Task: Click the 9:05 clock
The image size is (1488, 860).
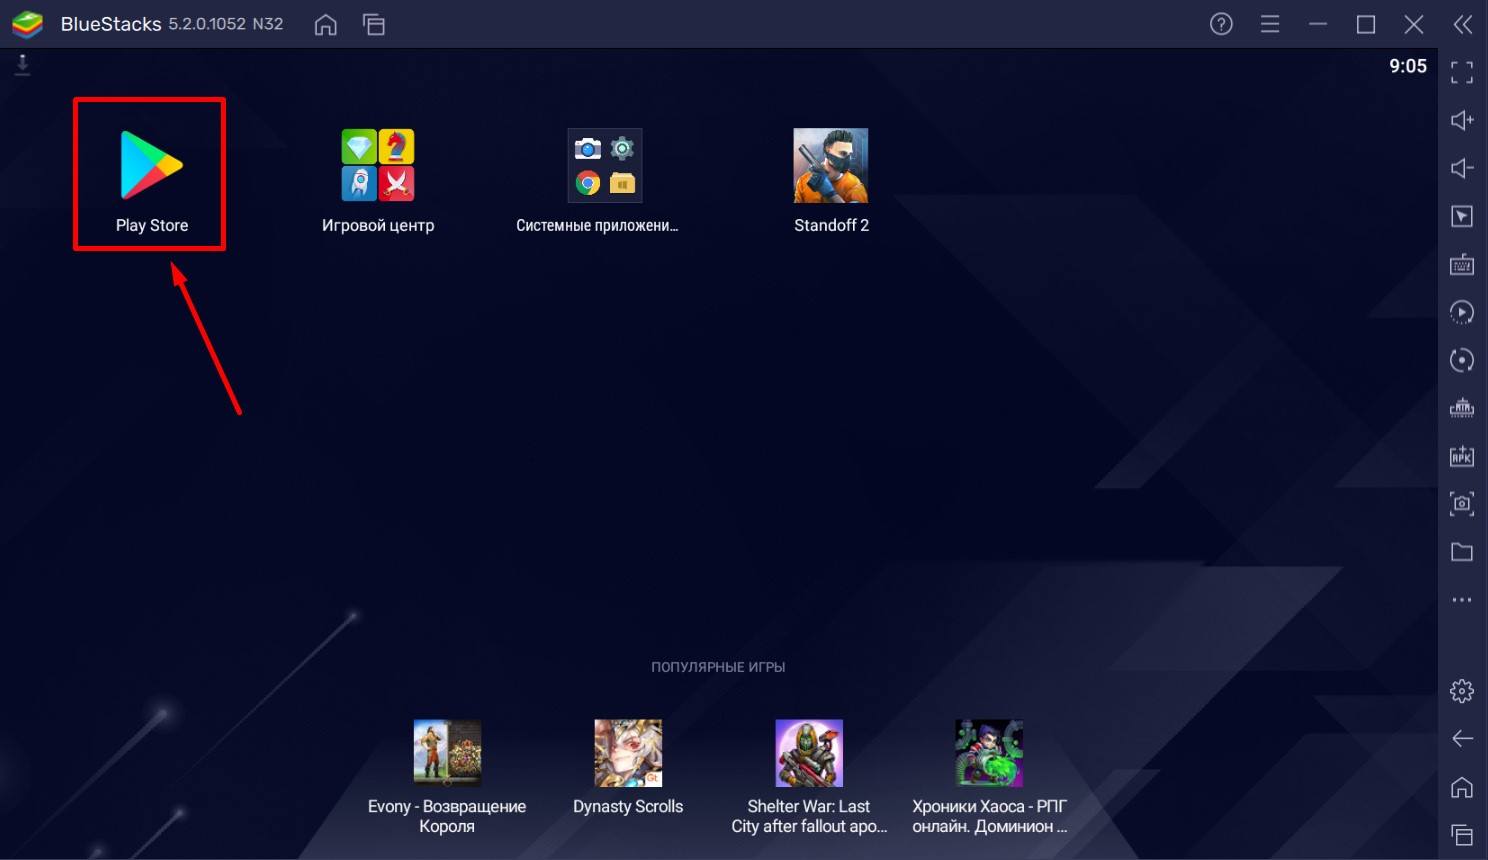Action: coord(1408,66)
